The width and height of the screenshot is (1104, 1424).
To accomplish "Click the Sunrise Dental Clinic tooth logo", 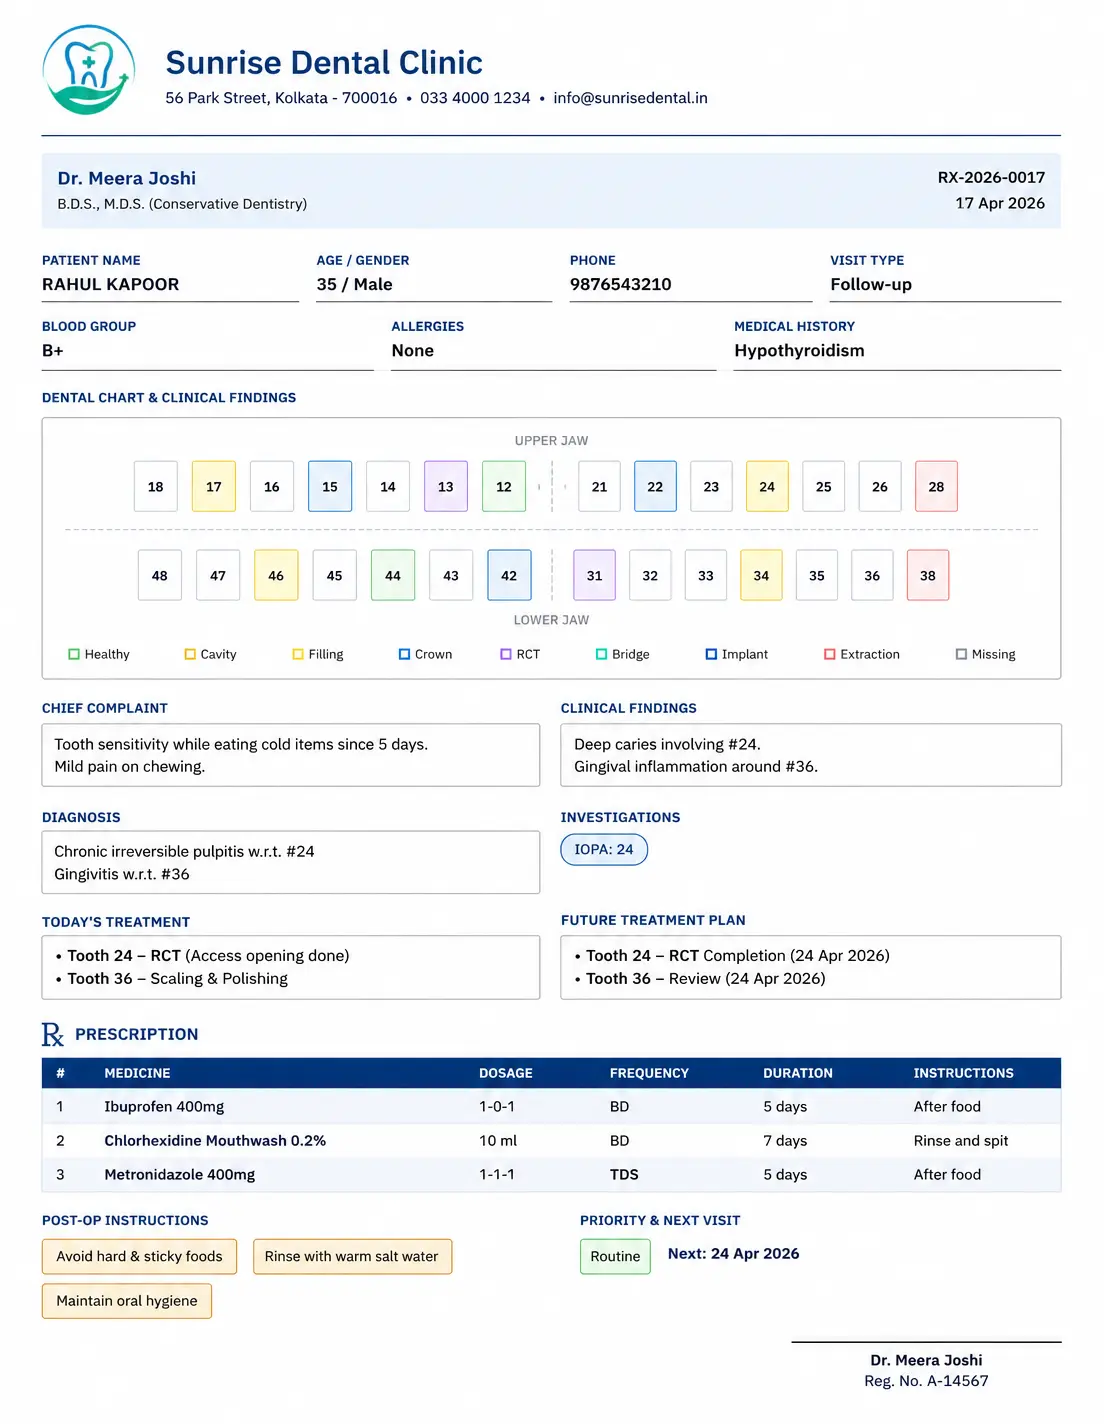I will point(88,69).
